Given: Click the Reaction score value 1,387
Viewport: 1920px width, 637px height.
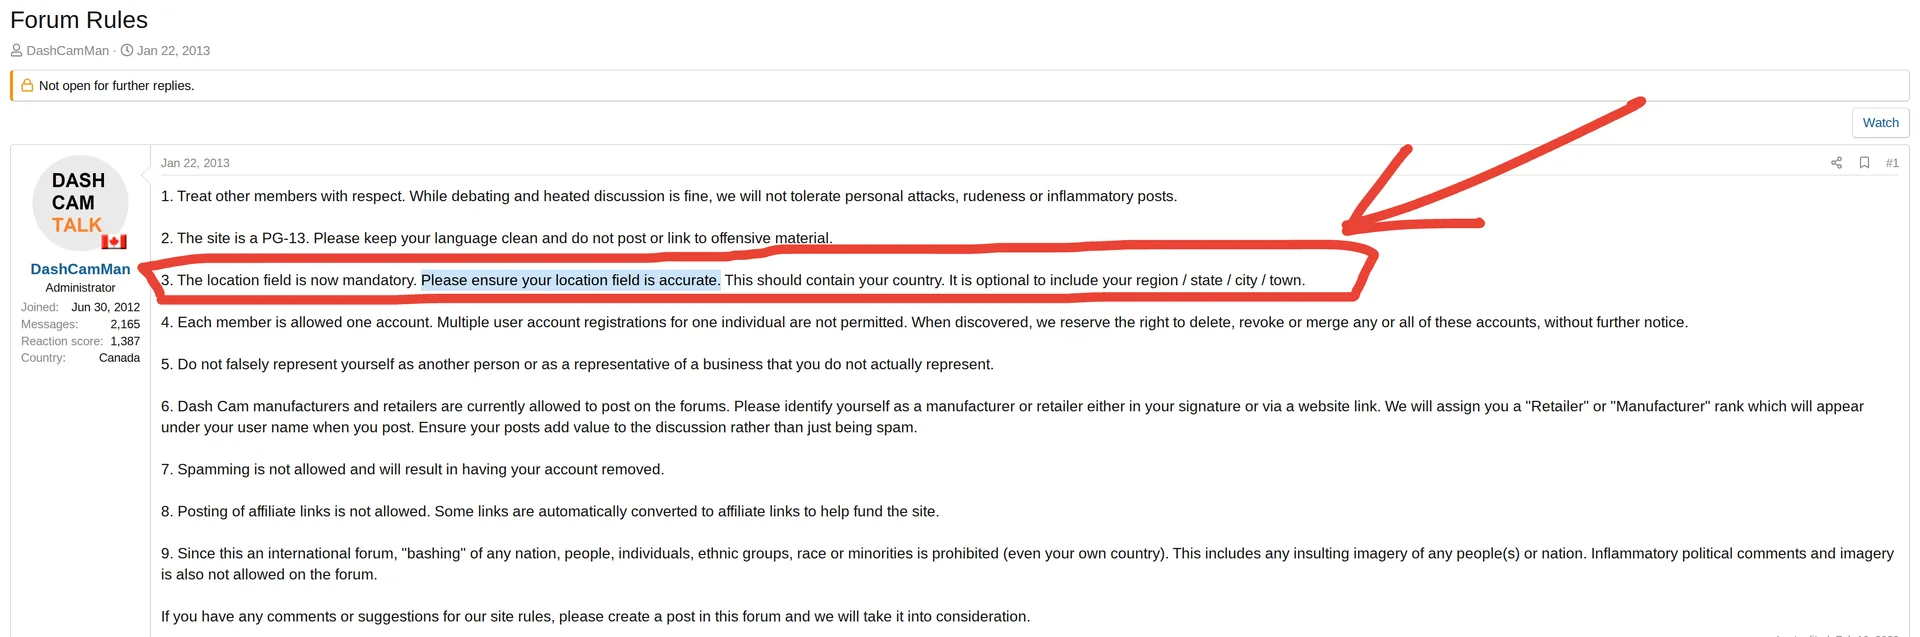Looking at the screenshot, I should pyautogui.click(x=125, y=341).
